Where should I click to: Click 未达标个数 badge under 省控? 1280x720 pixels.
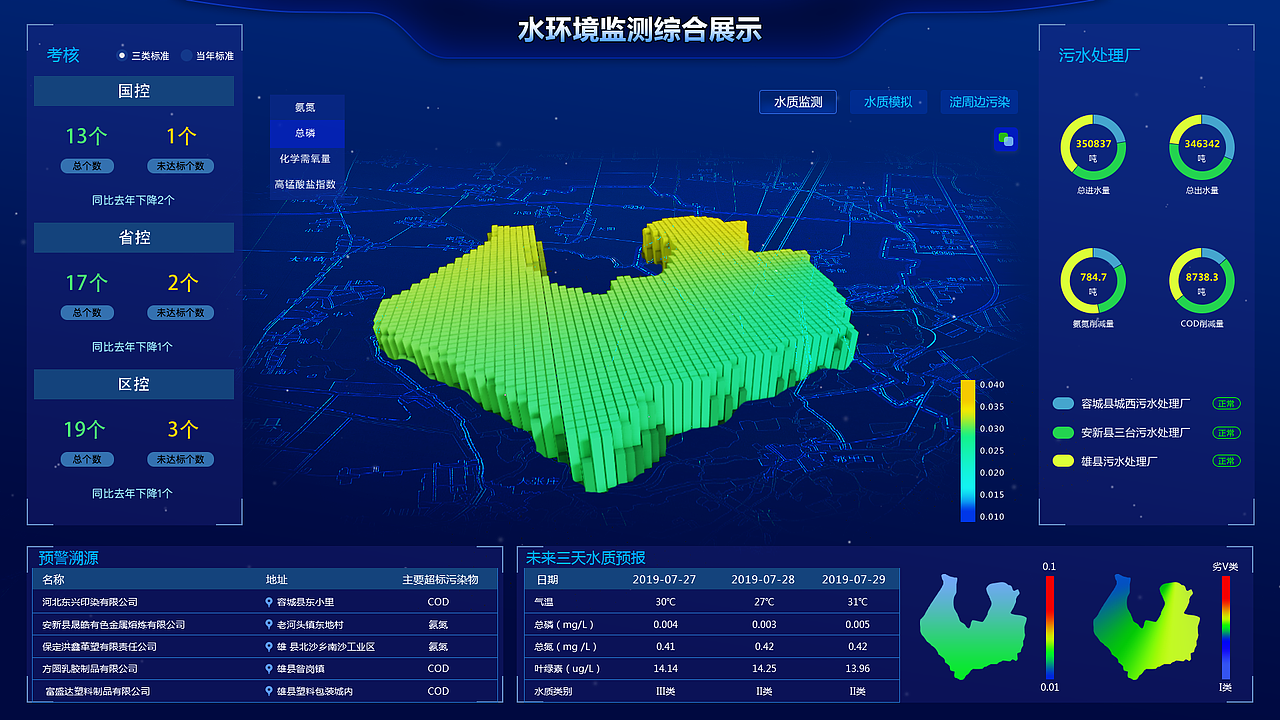pos(181,313)
